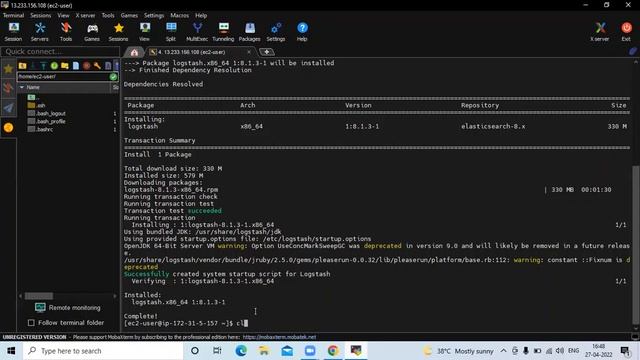640x360 pixels.
Task: Open the Zoom app from the taskbar
Action: pyautogui.click(x=310, y=351)
